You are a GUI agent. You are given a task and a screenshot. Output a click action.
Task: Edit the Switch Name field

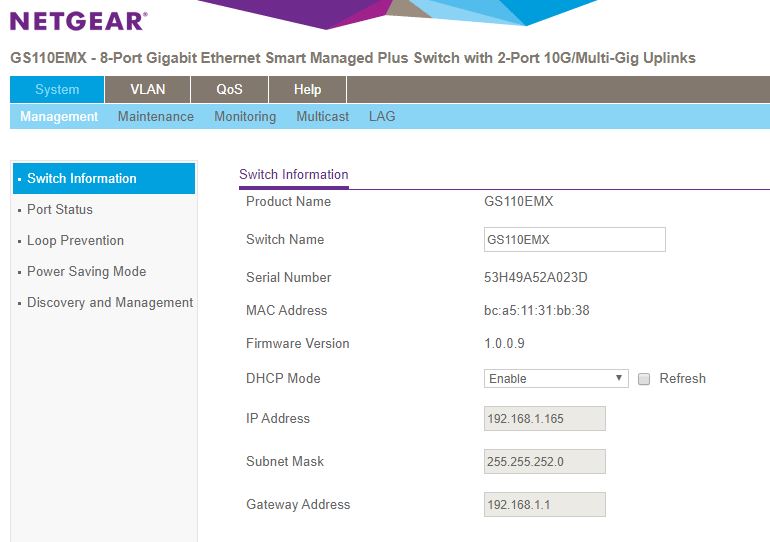(x=575, y=240)
